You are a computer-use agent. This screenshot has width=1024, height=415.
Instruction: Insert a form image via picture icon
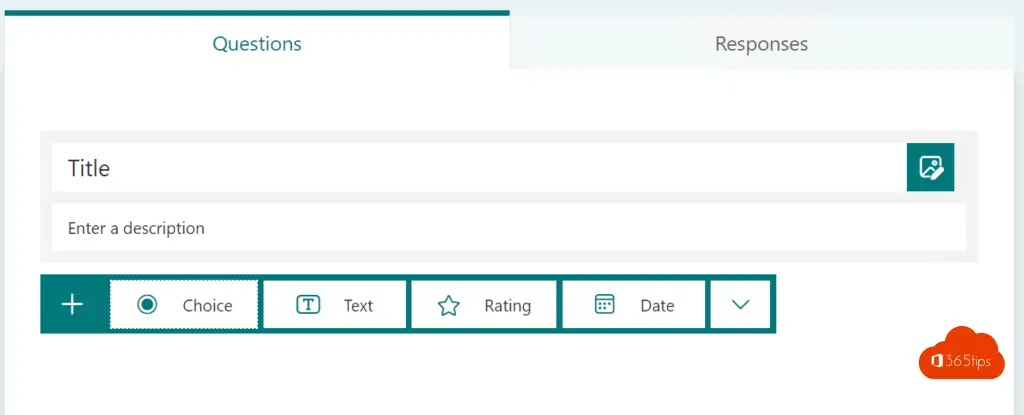pos(930,167)
